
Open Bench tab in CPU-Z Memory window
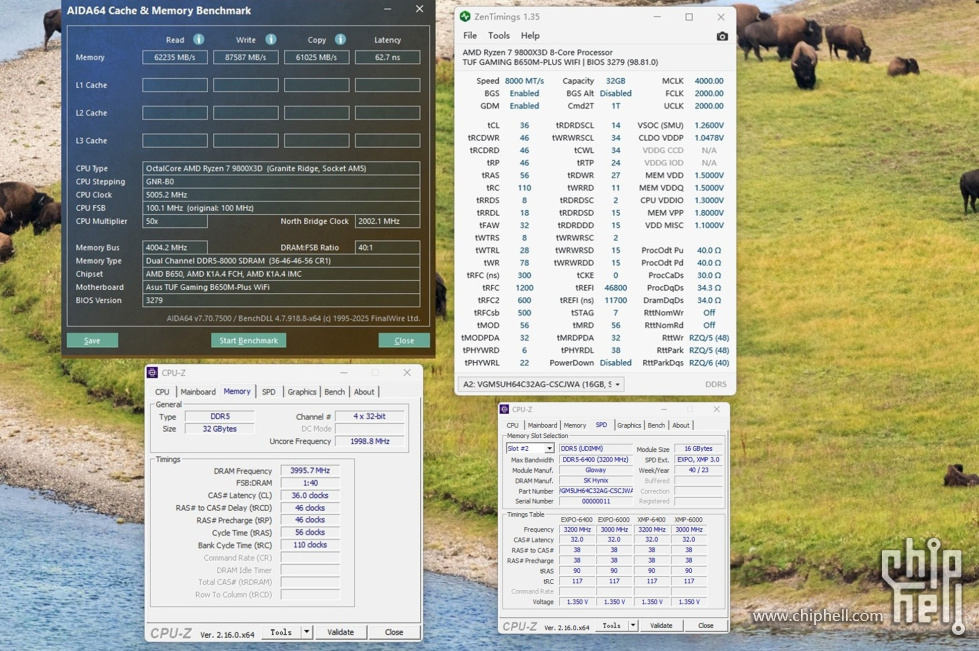335,392
